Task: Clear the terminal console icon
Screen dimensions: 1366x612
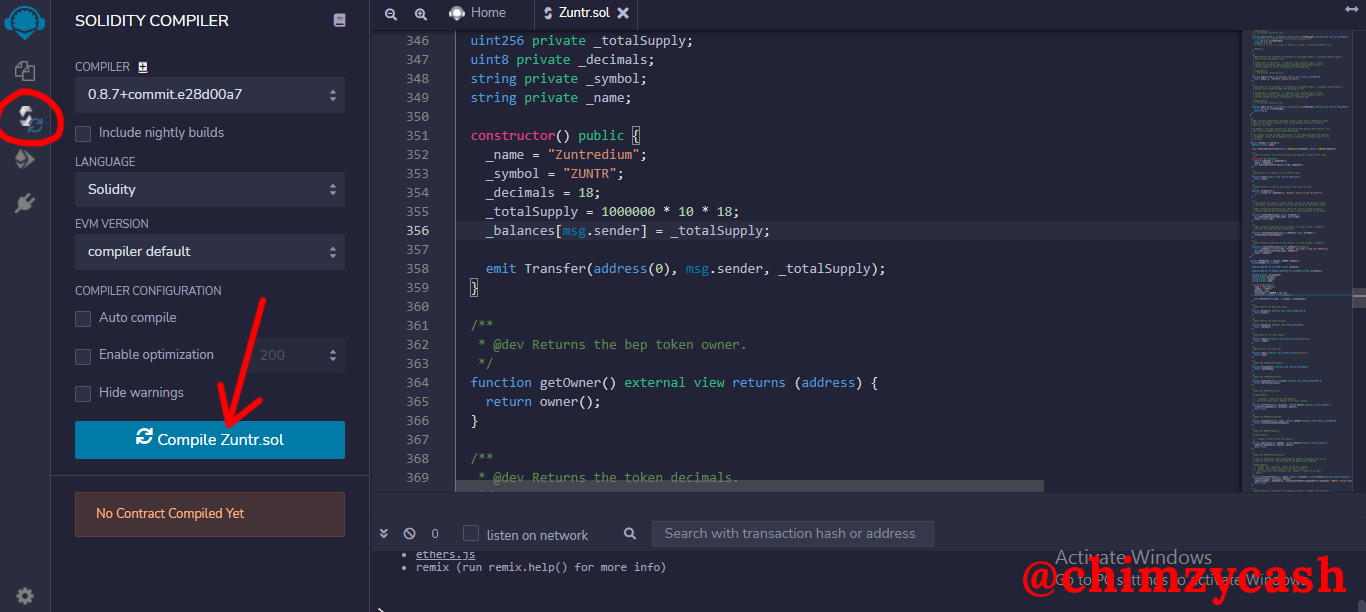Action: [x=409, y=534]
